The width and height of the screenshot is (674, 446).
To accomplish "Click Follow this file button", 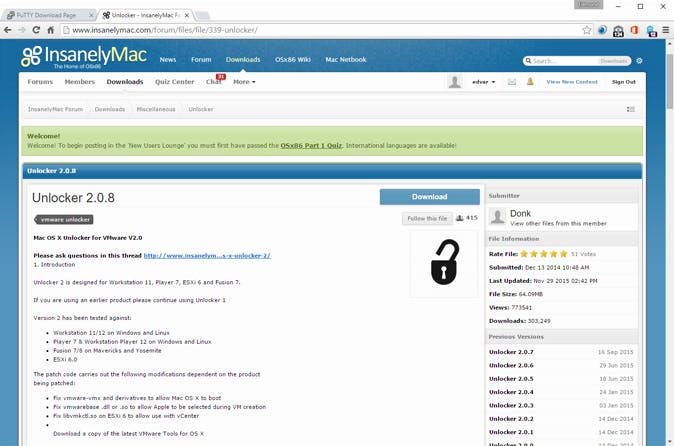I will tap(427, 219).
